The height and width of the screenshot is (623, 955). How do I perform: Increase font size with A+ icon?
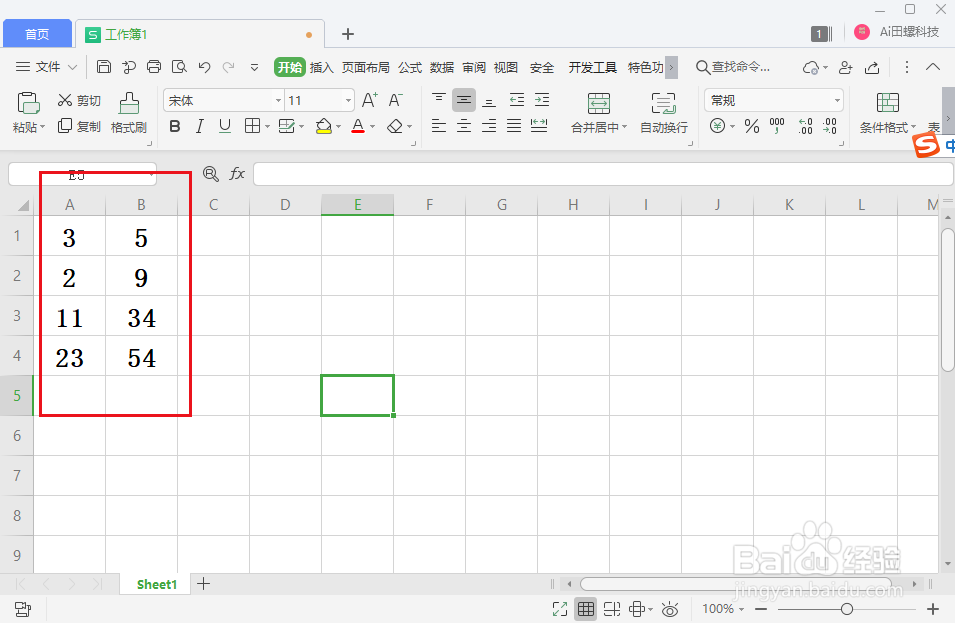click(370, 100)
